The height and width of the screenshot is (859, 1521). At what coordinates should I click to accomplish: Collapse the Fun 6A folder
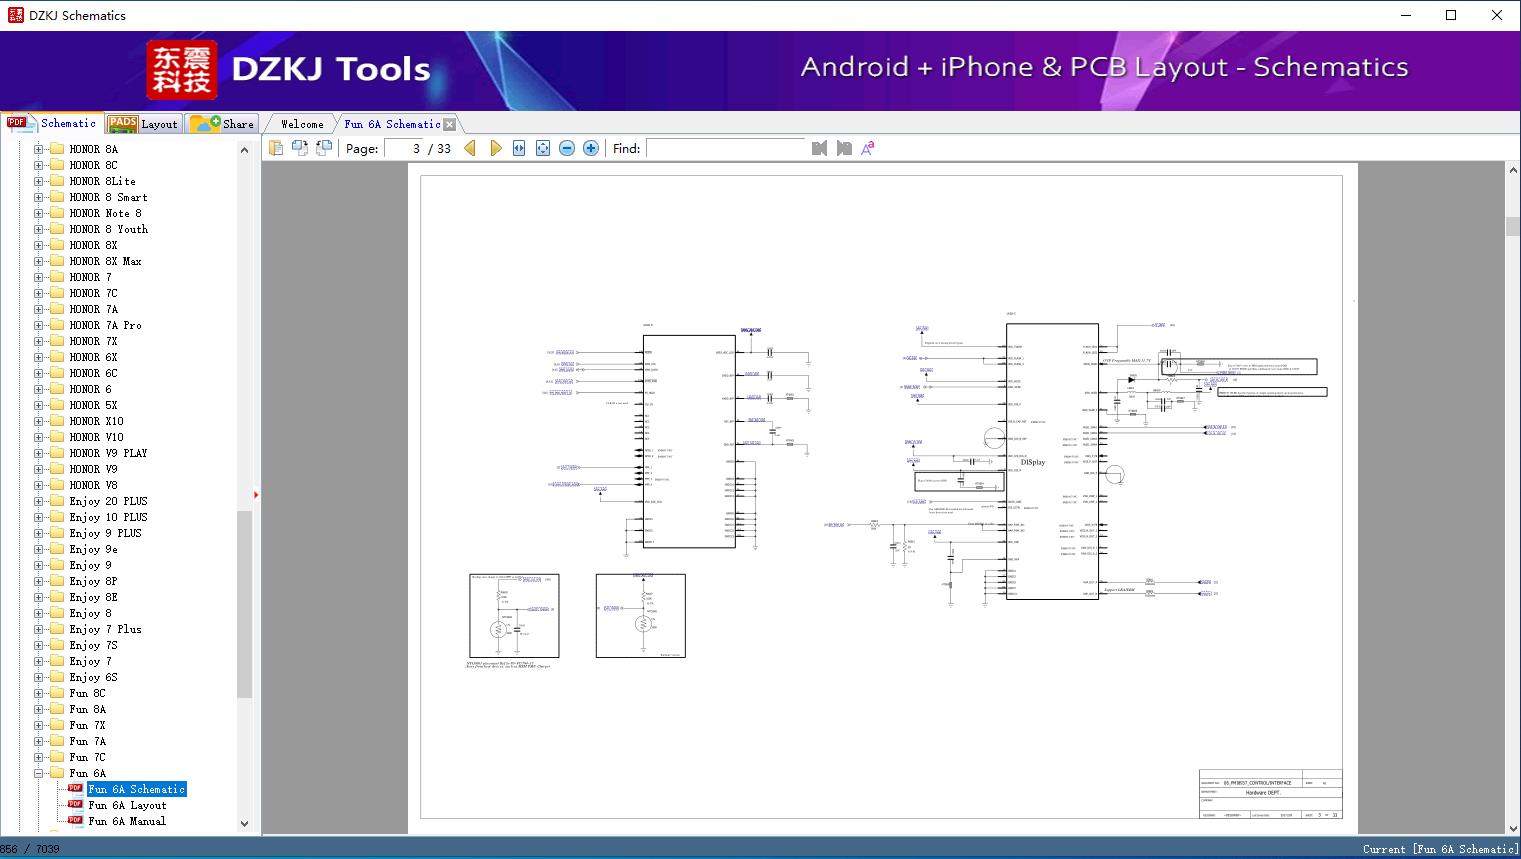[x=39, y=773]
